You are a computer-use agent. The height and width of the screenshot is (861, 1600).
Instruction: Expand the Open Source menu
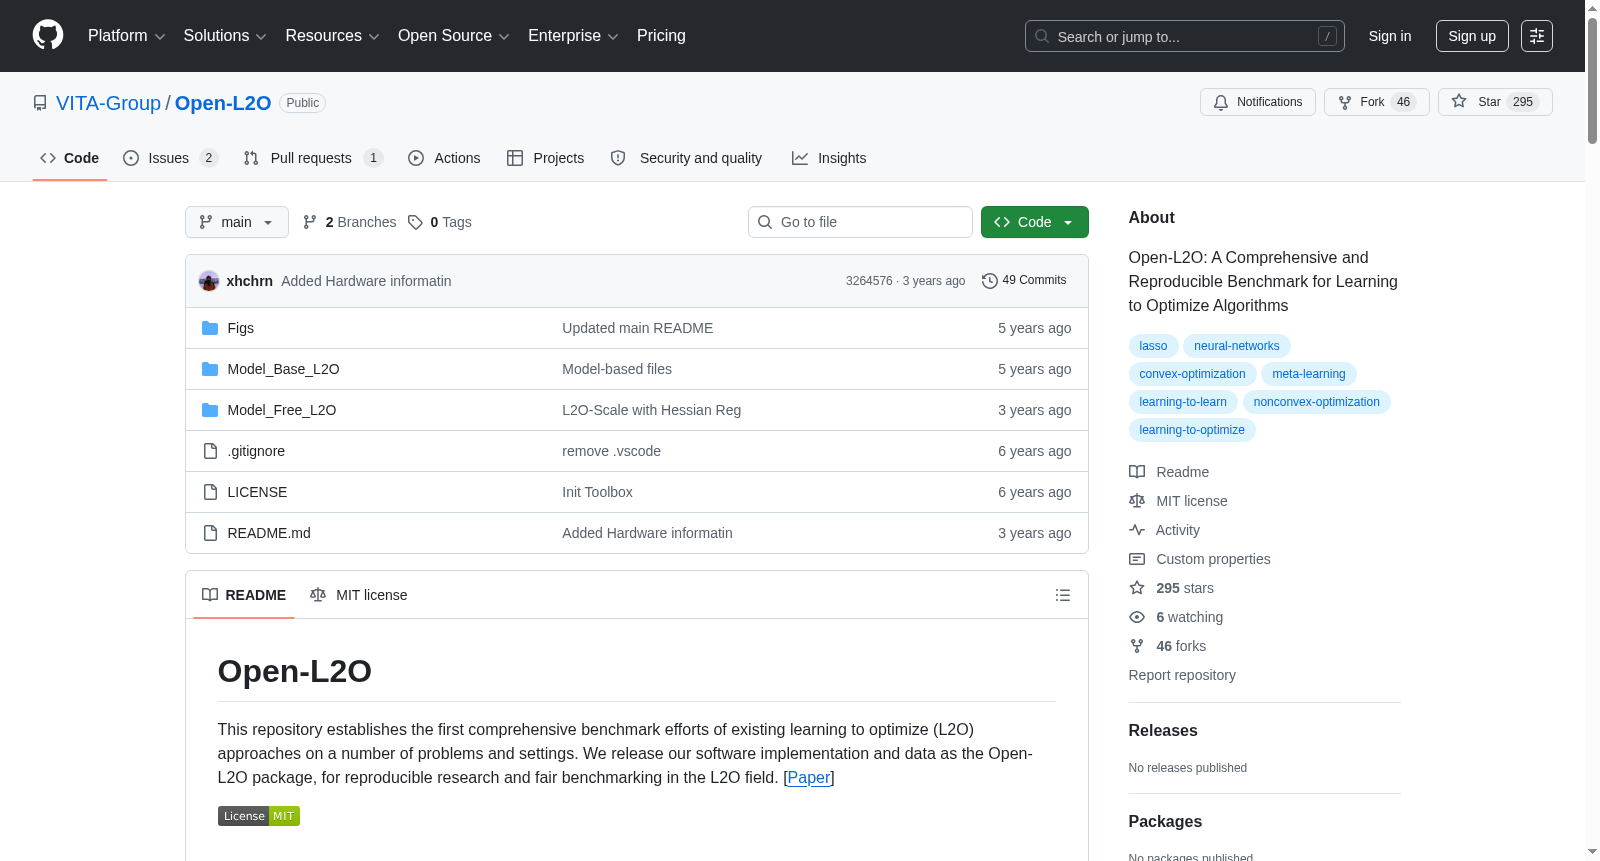pos(454,36)
